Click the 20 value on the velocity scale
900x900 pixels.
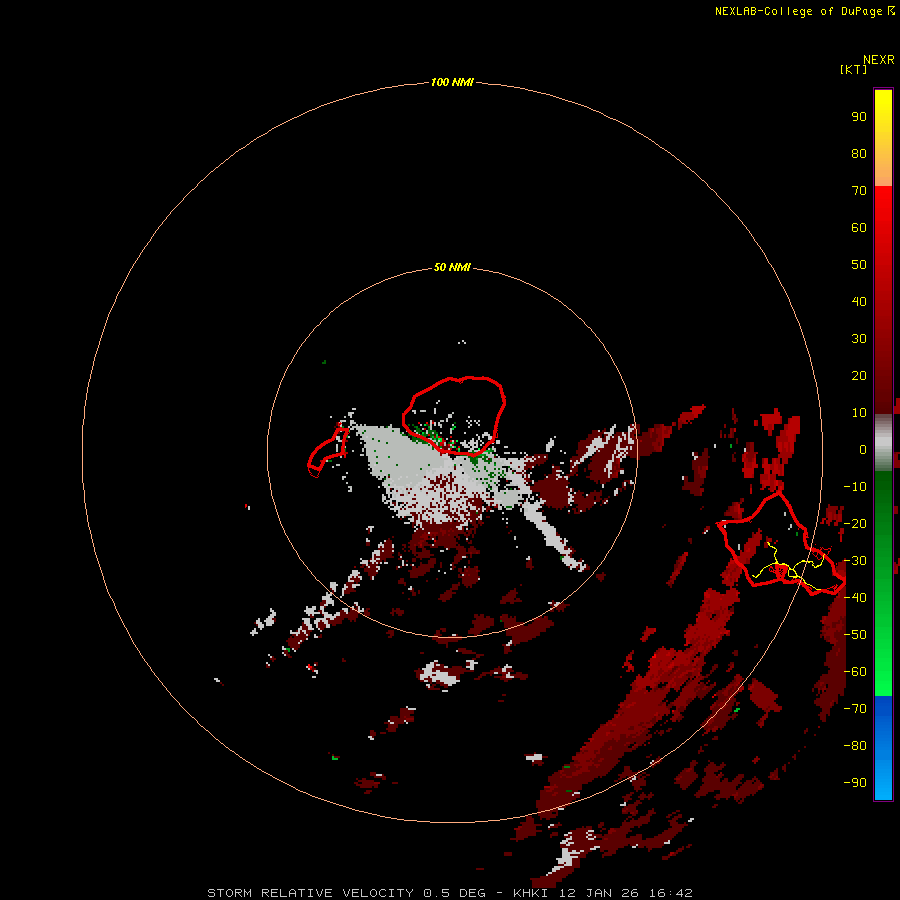tap(859, 376)
